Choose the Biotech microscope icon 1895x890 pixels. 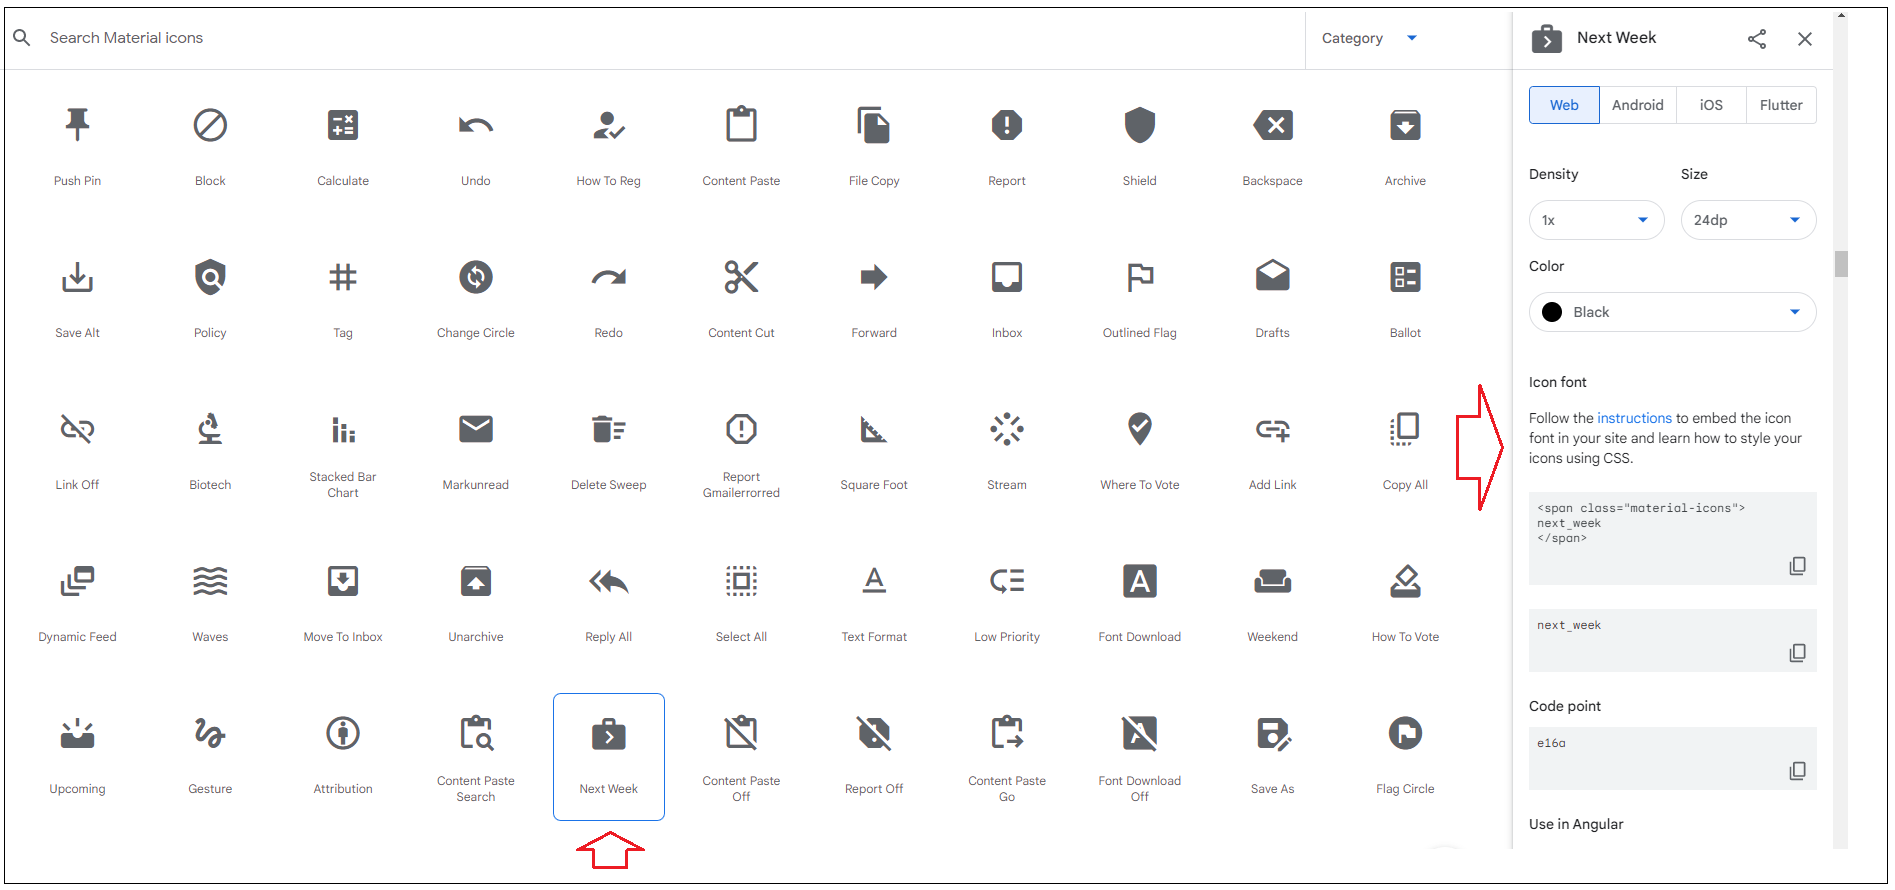[x=210, y=430]
